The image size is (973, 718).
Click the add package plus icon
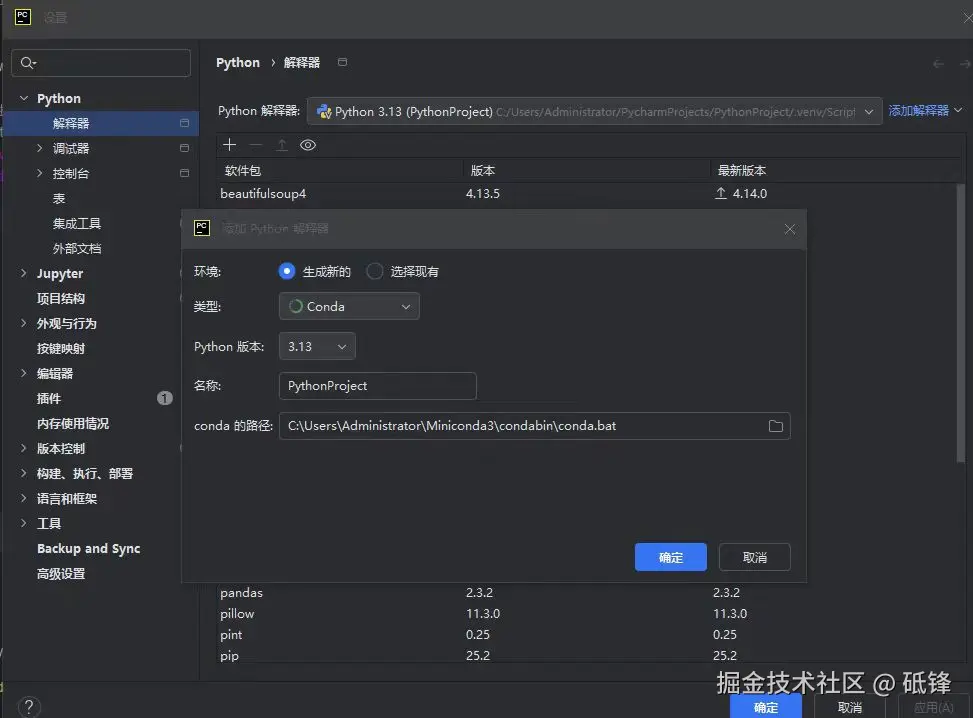pos(230,145)
